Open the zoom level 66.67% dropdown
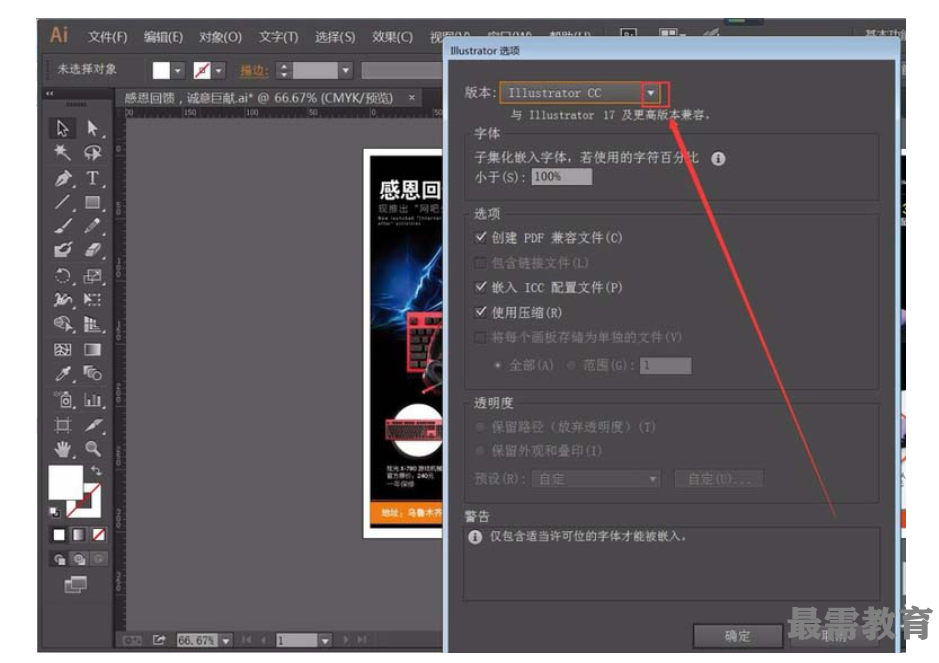 point(226,640)
